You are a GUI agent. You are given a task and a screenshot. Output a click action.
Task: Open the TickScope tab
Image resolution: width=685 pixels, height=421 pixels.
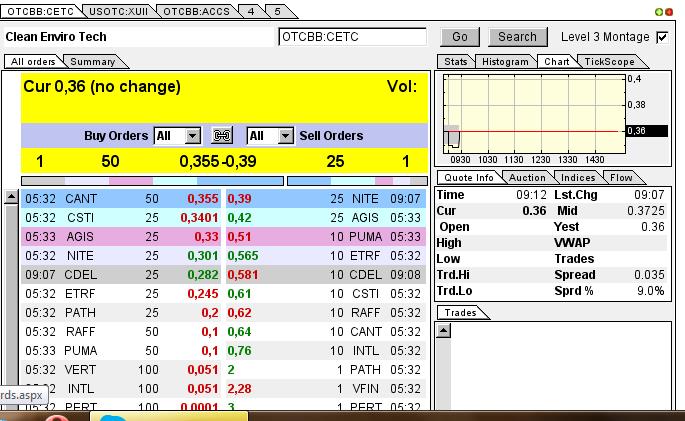pyautogui.click(x=609, y=62)
